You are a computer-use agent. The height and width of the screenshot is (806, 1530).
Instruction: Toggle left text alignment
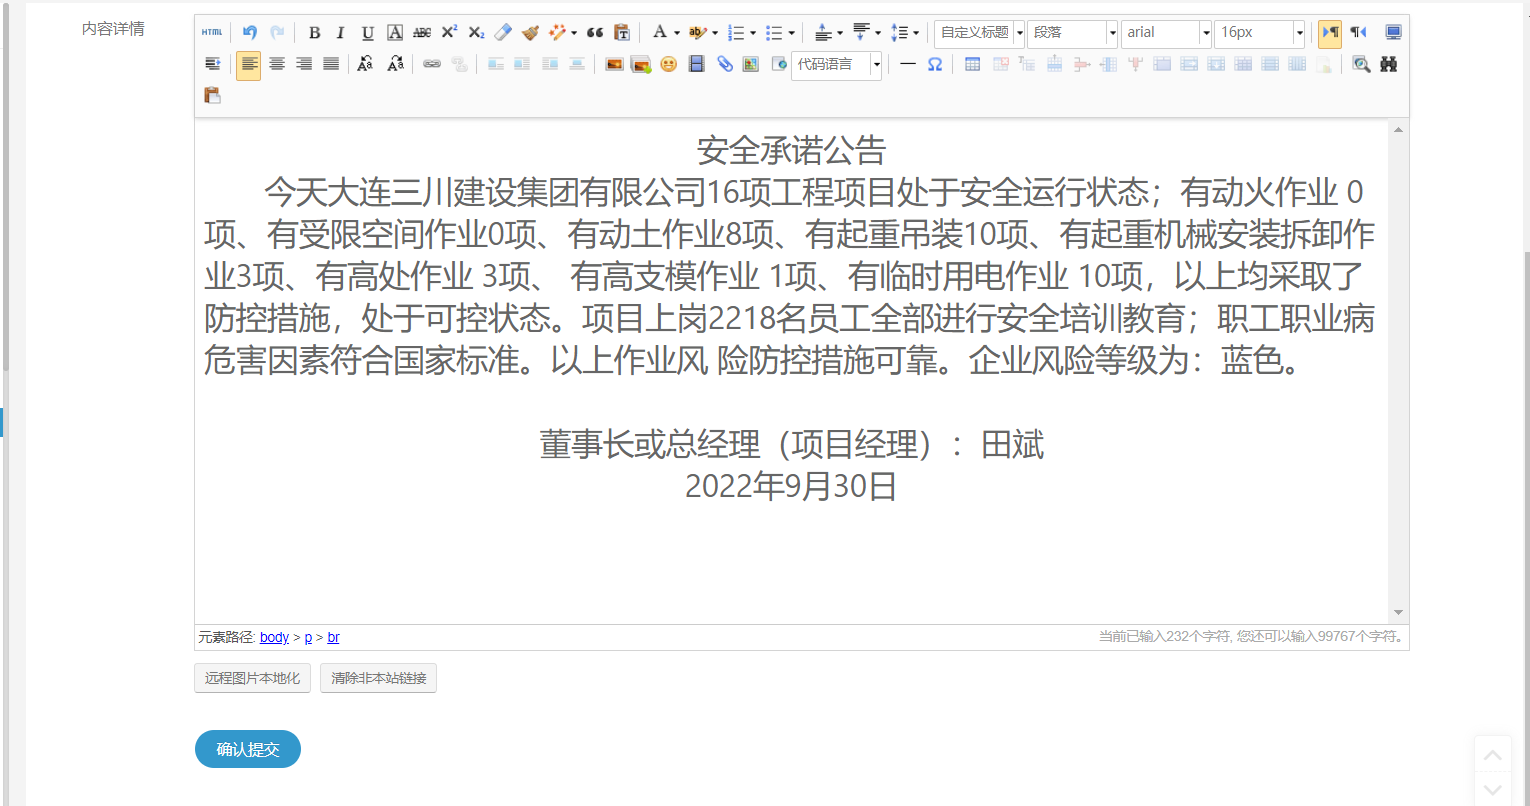(249, 64)
